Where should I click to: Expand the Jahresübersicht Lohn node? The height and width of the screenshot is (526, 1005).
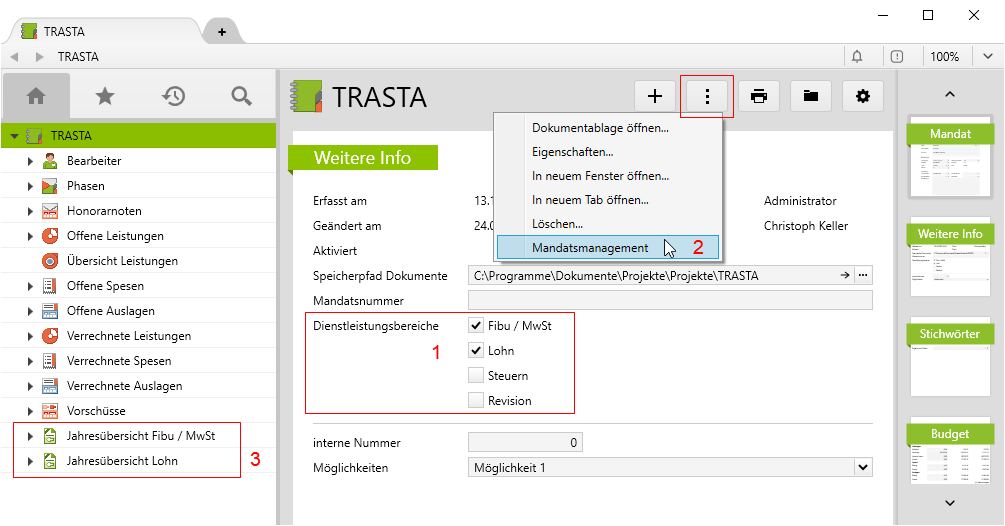[31, 461]
